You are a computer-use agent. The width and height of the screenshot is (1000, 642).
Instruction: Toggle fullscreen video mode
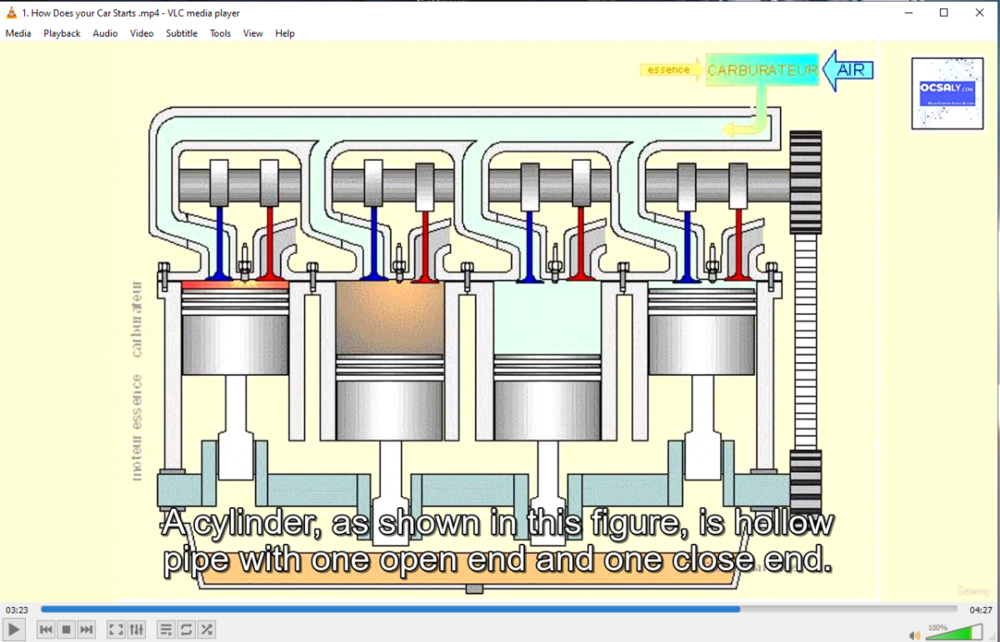[x=116, y=629]
